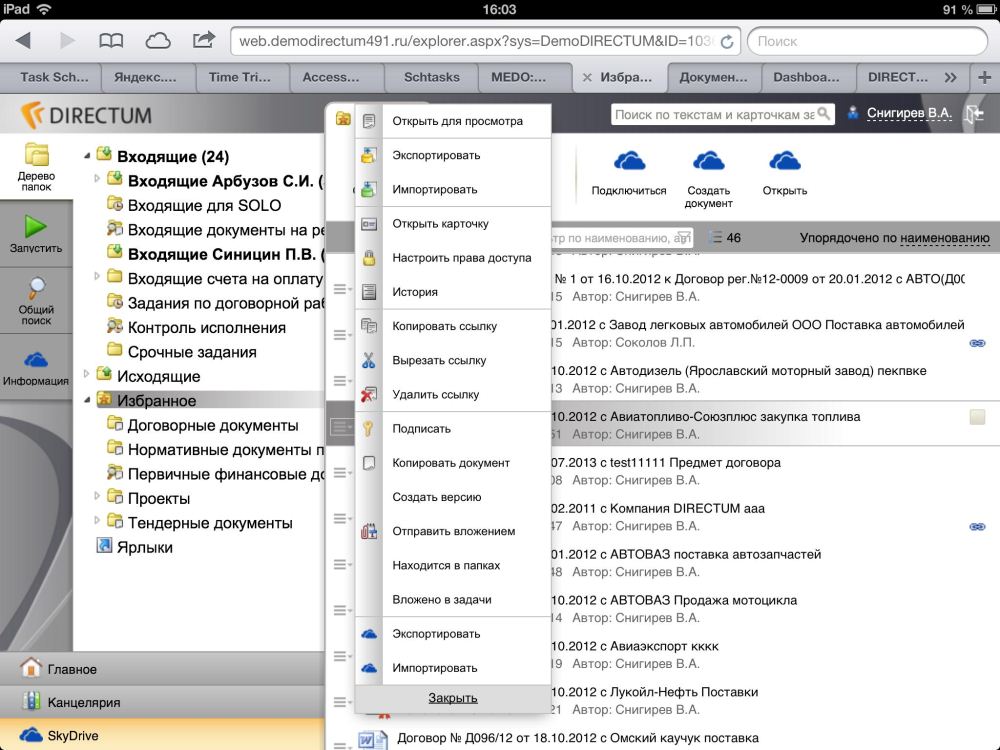
Task: Open iCloud tabs cloud icon
Action: point(158,41)
